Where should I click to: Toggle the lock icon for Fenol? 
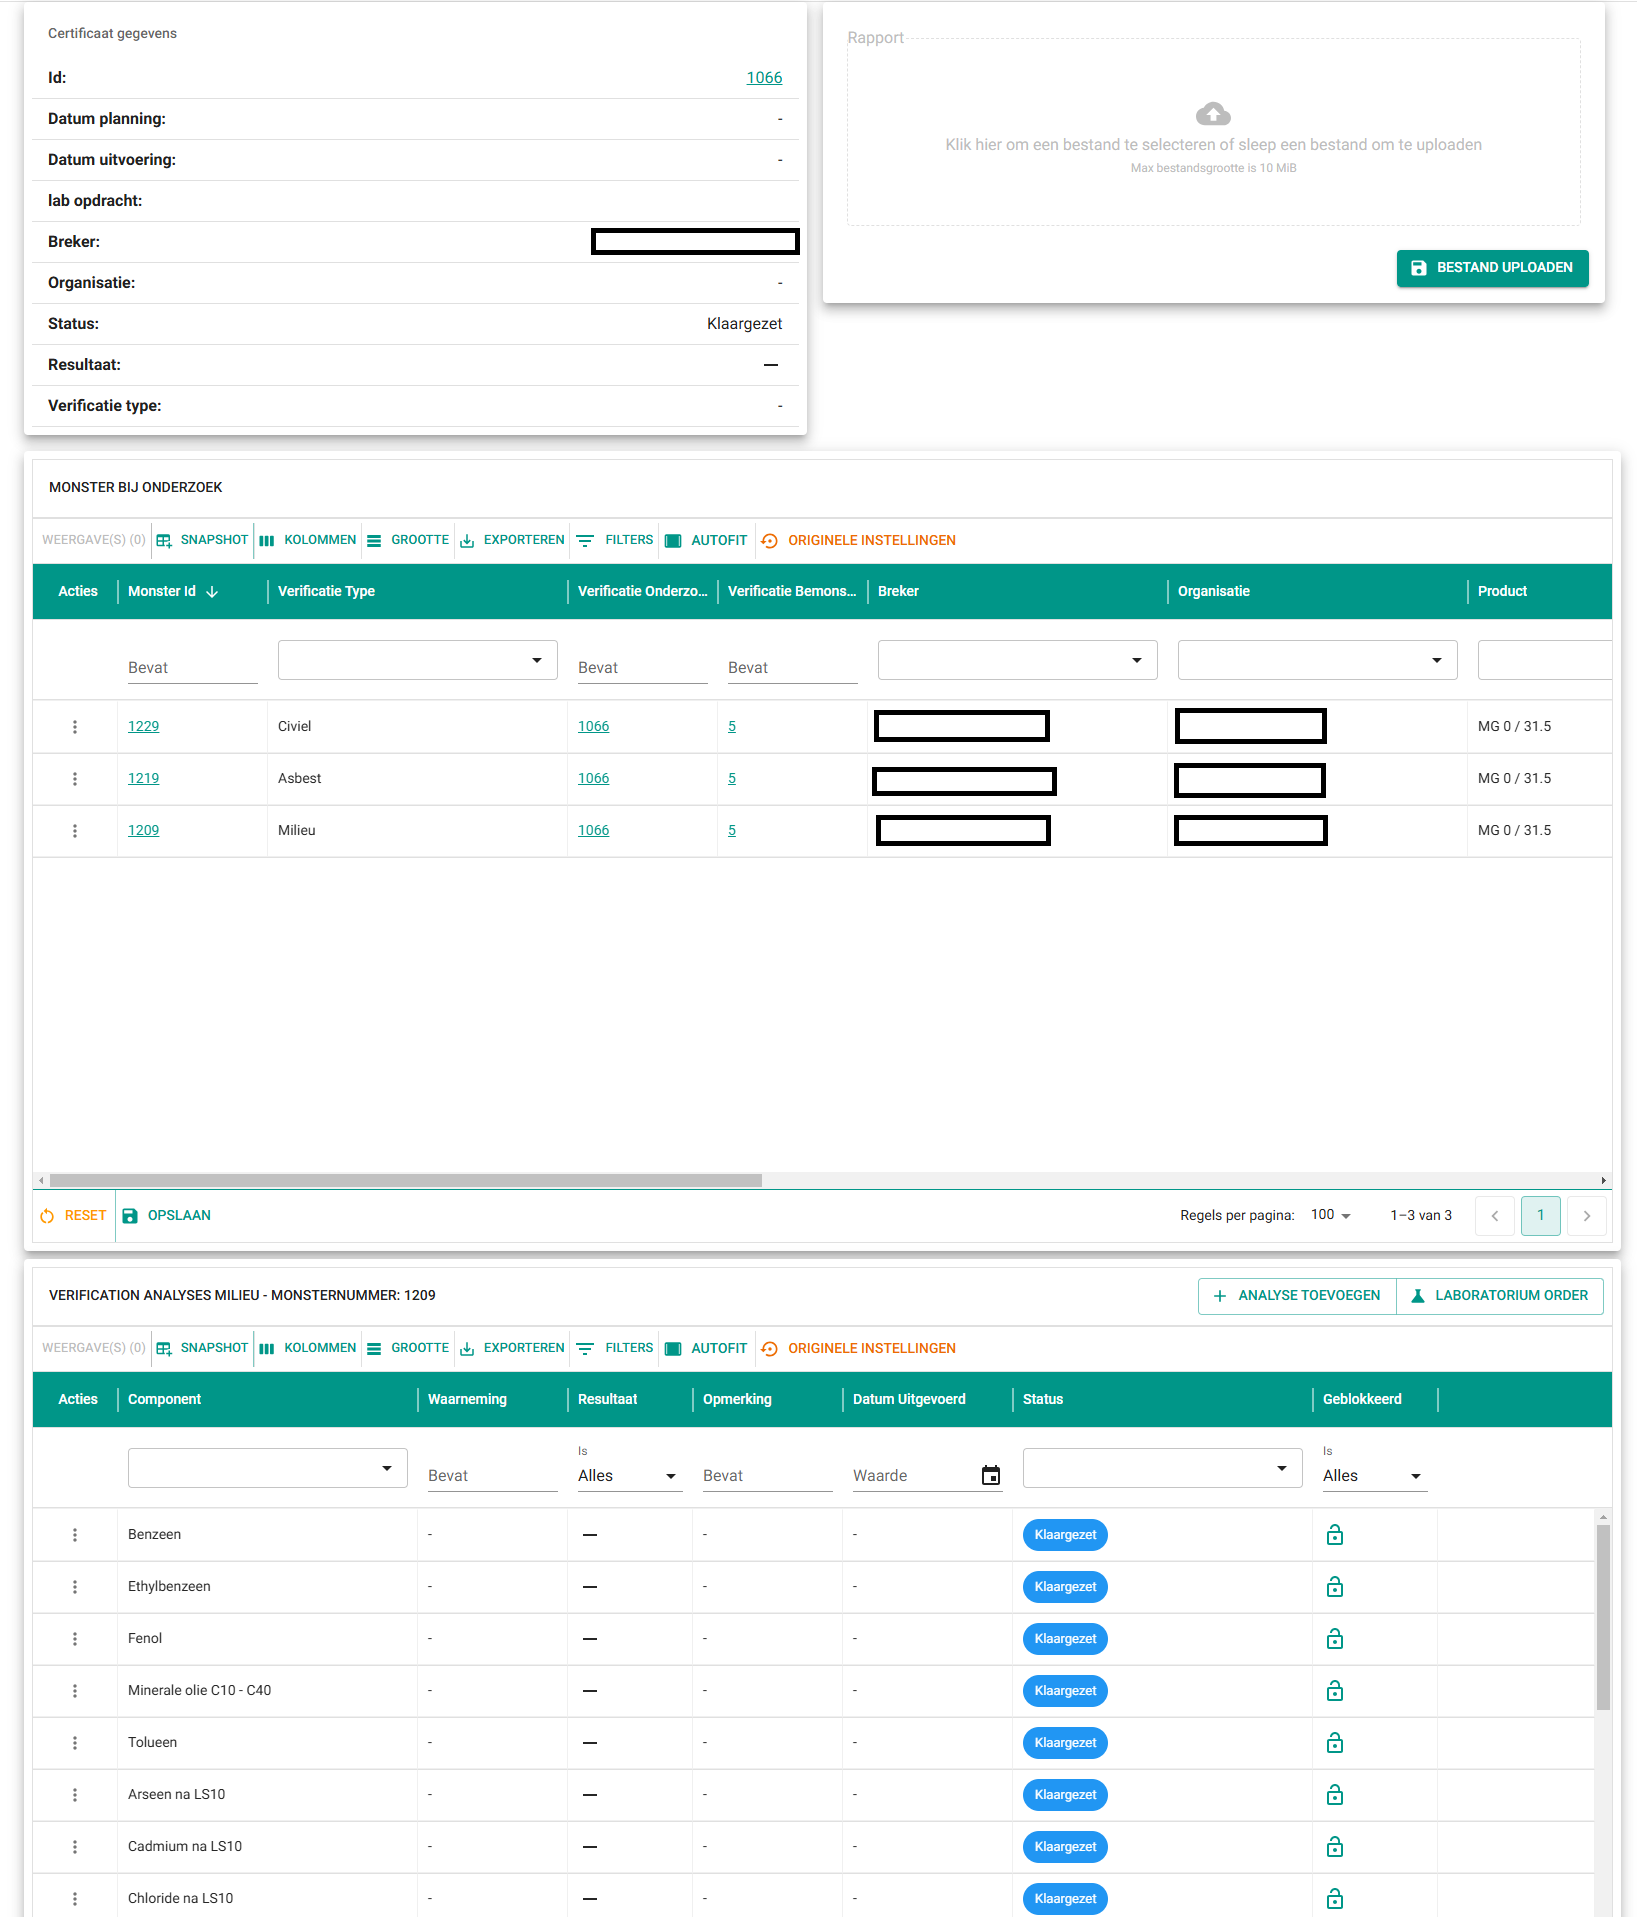[1335, 1639]
